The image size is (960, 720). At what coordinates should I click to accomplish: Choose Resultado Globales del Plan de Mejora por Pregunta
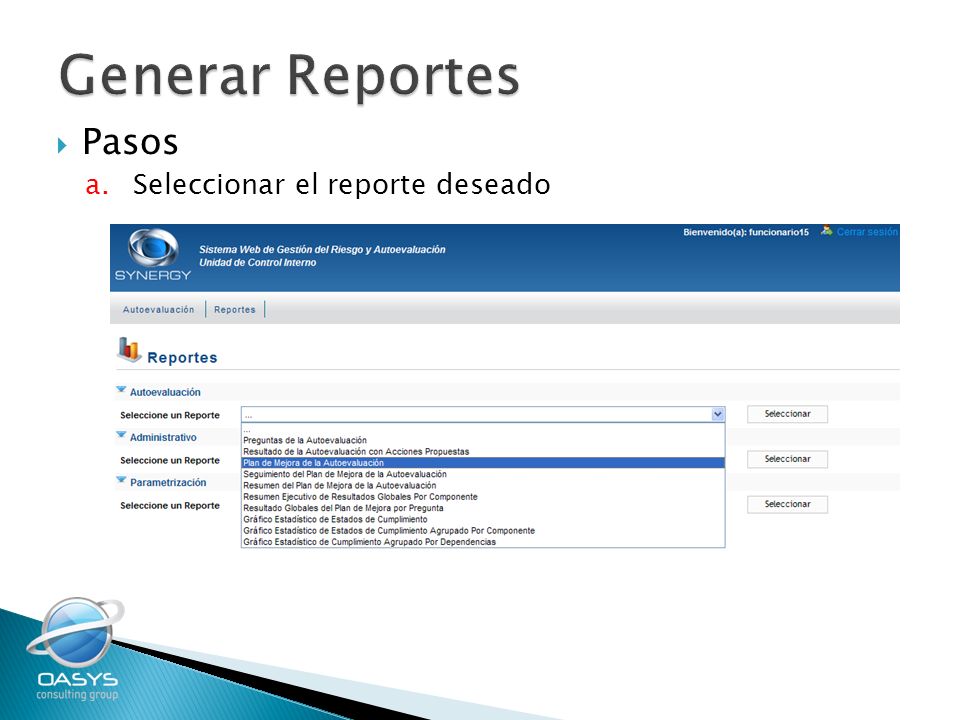pyautogui.click(x=483, y=508)
